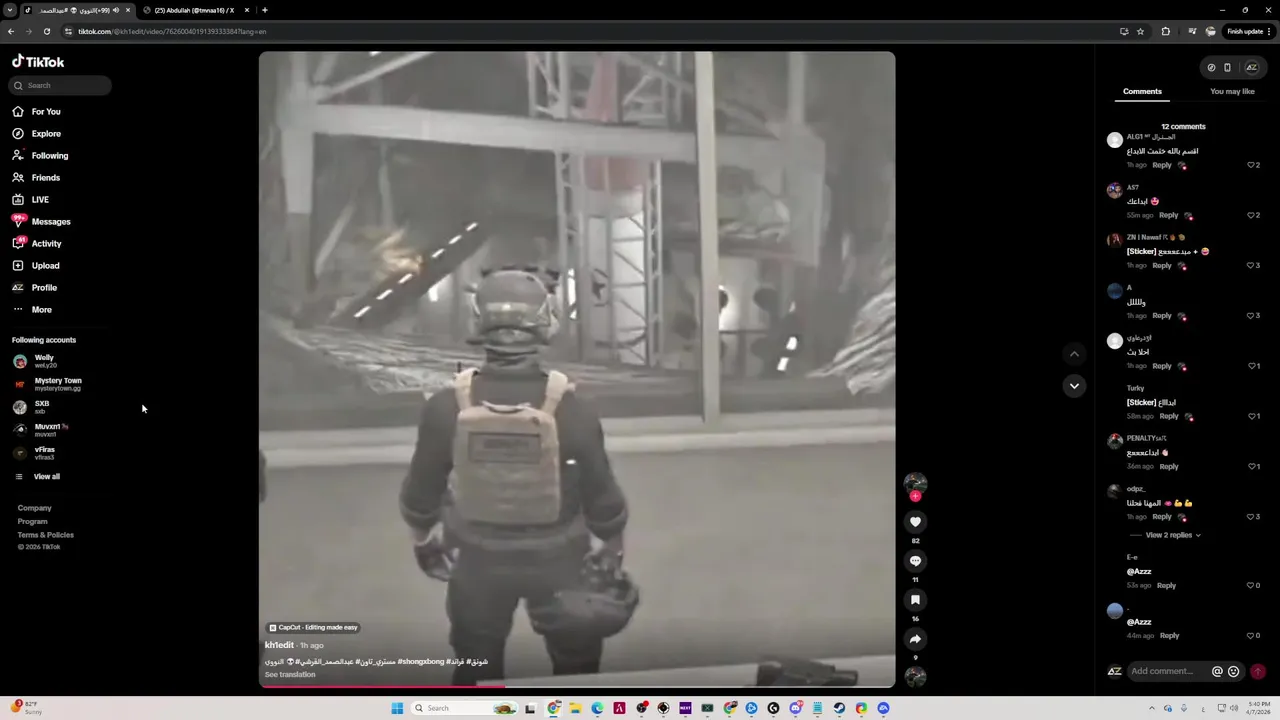Image resolution: width=1280 pixels, height=720 pixels.
Task: Click the TikTok logo
Action: point(38,62)
